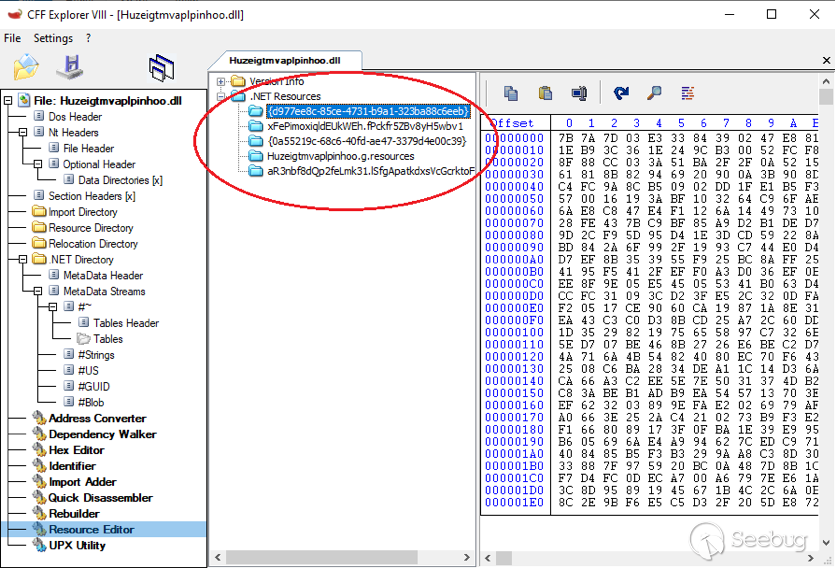Click offset row 000001E0 in hex view
This screenshot has width=835, height=568.
[x=514, y=502]
